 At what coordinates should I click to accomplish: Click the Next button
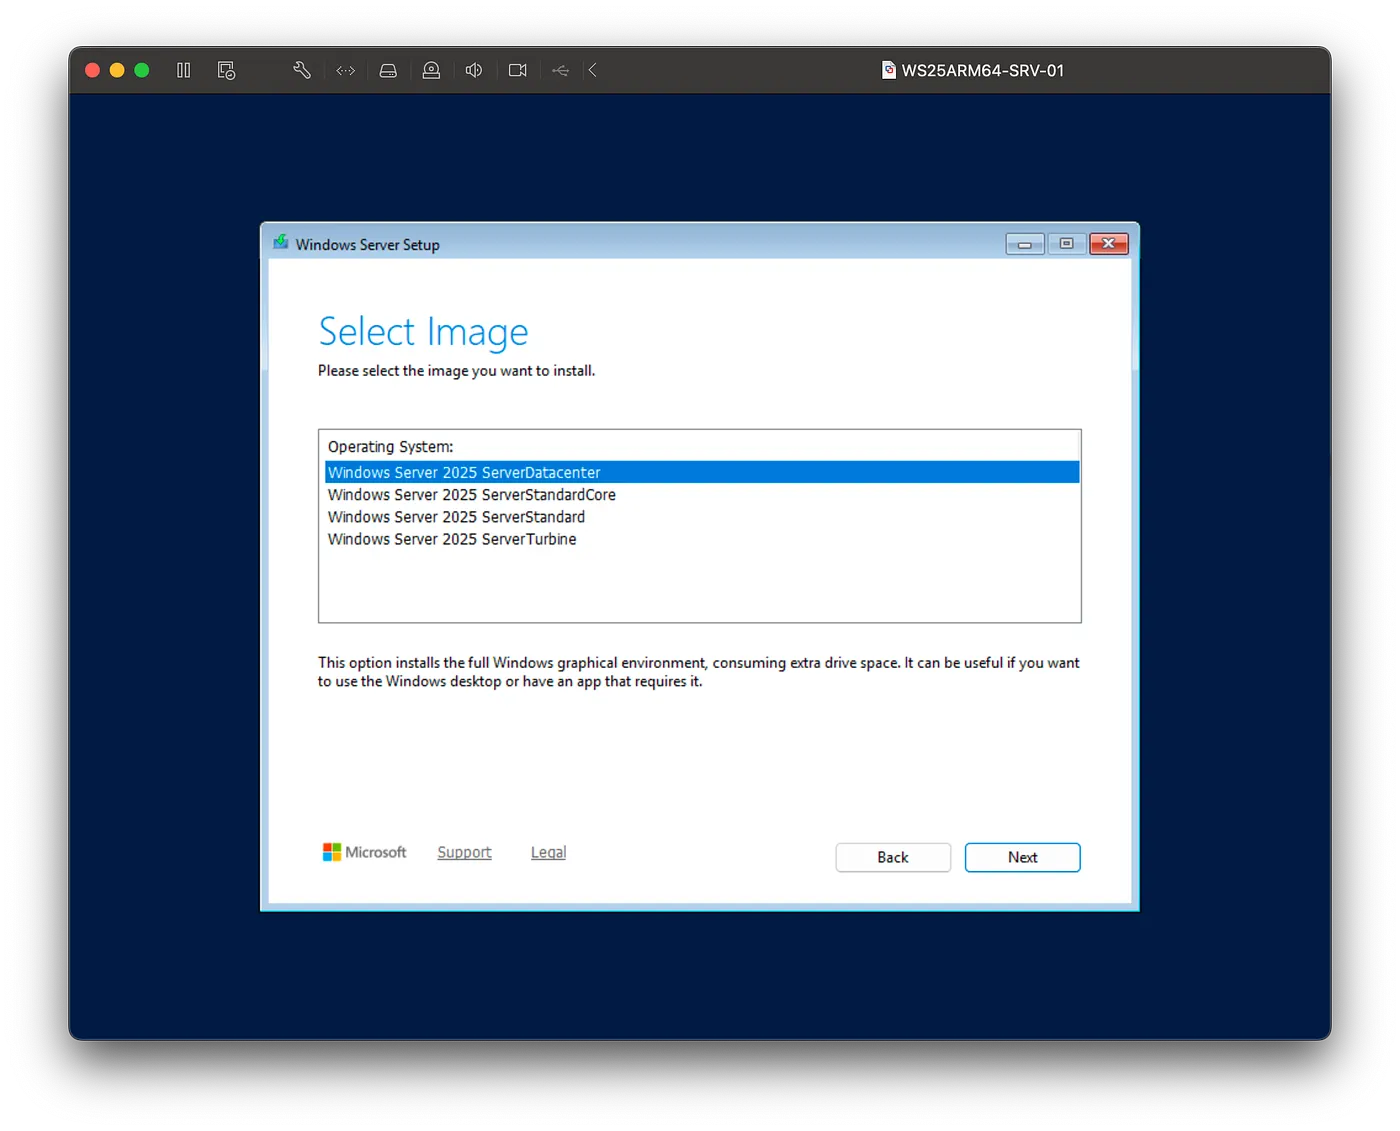[x=1022, y=857]
